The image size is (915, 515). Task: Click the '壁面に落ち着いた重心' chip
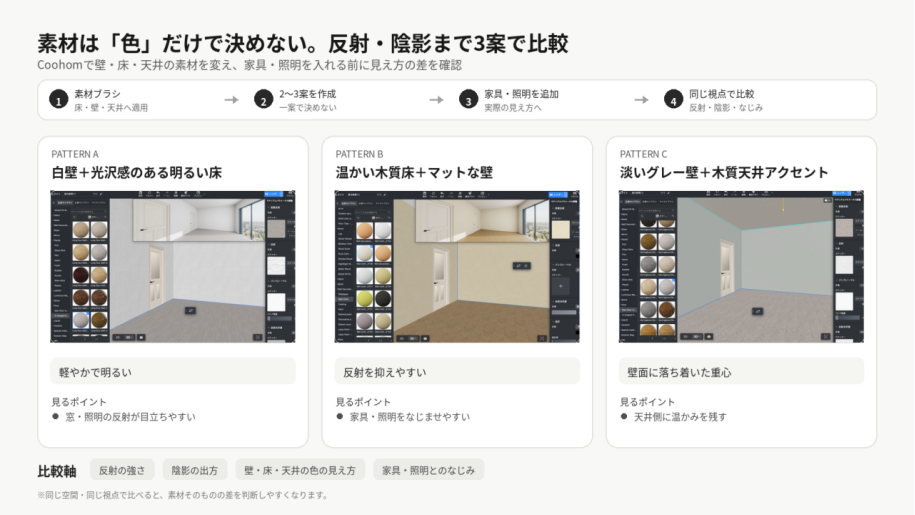(x=741, y=372)
